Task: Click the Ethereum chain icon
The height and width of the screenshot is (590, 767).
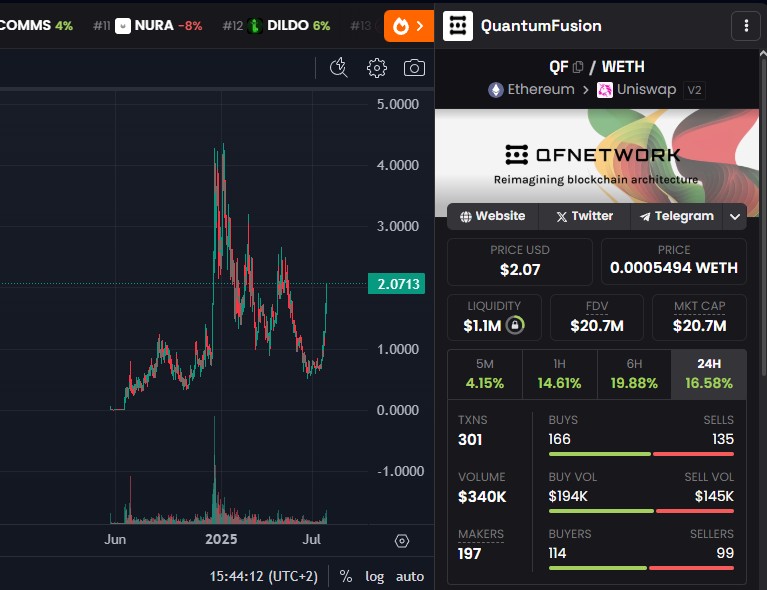Action: point(496,90)
